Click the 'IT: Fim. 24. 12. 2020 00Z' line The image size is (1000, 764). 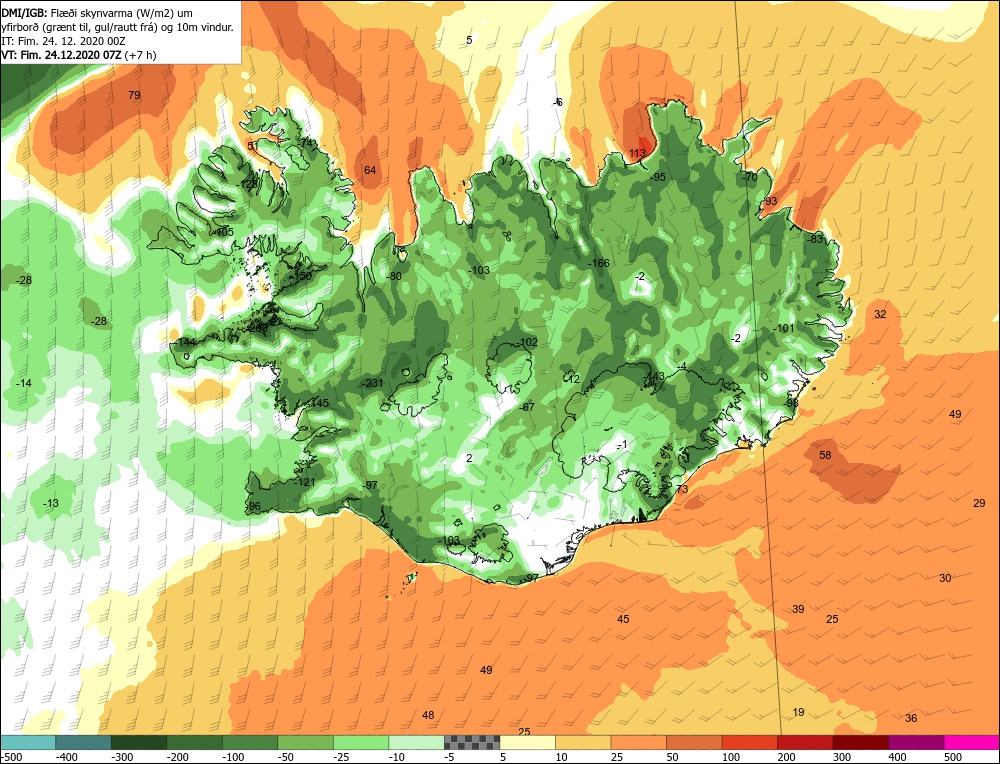click(x=64, y=41)
